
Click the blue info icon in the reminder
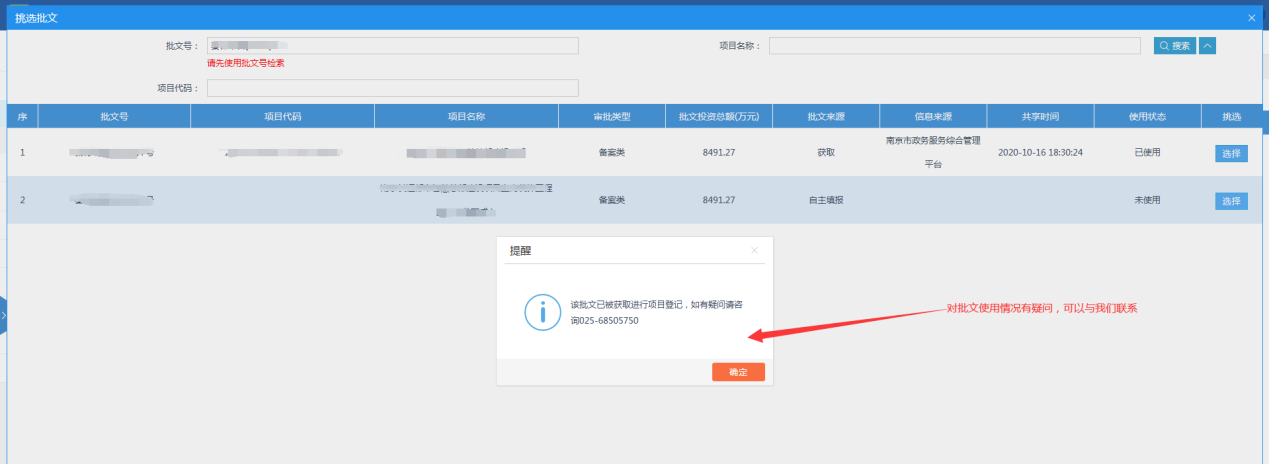[541, 312]
